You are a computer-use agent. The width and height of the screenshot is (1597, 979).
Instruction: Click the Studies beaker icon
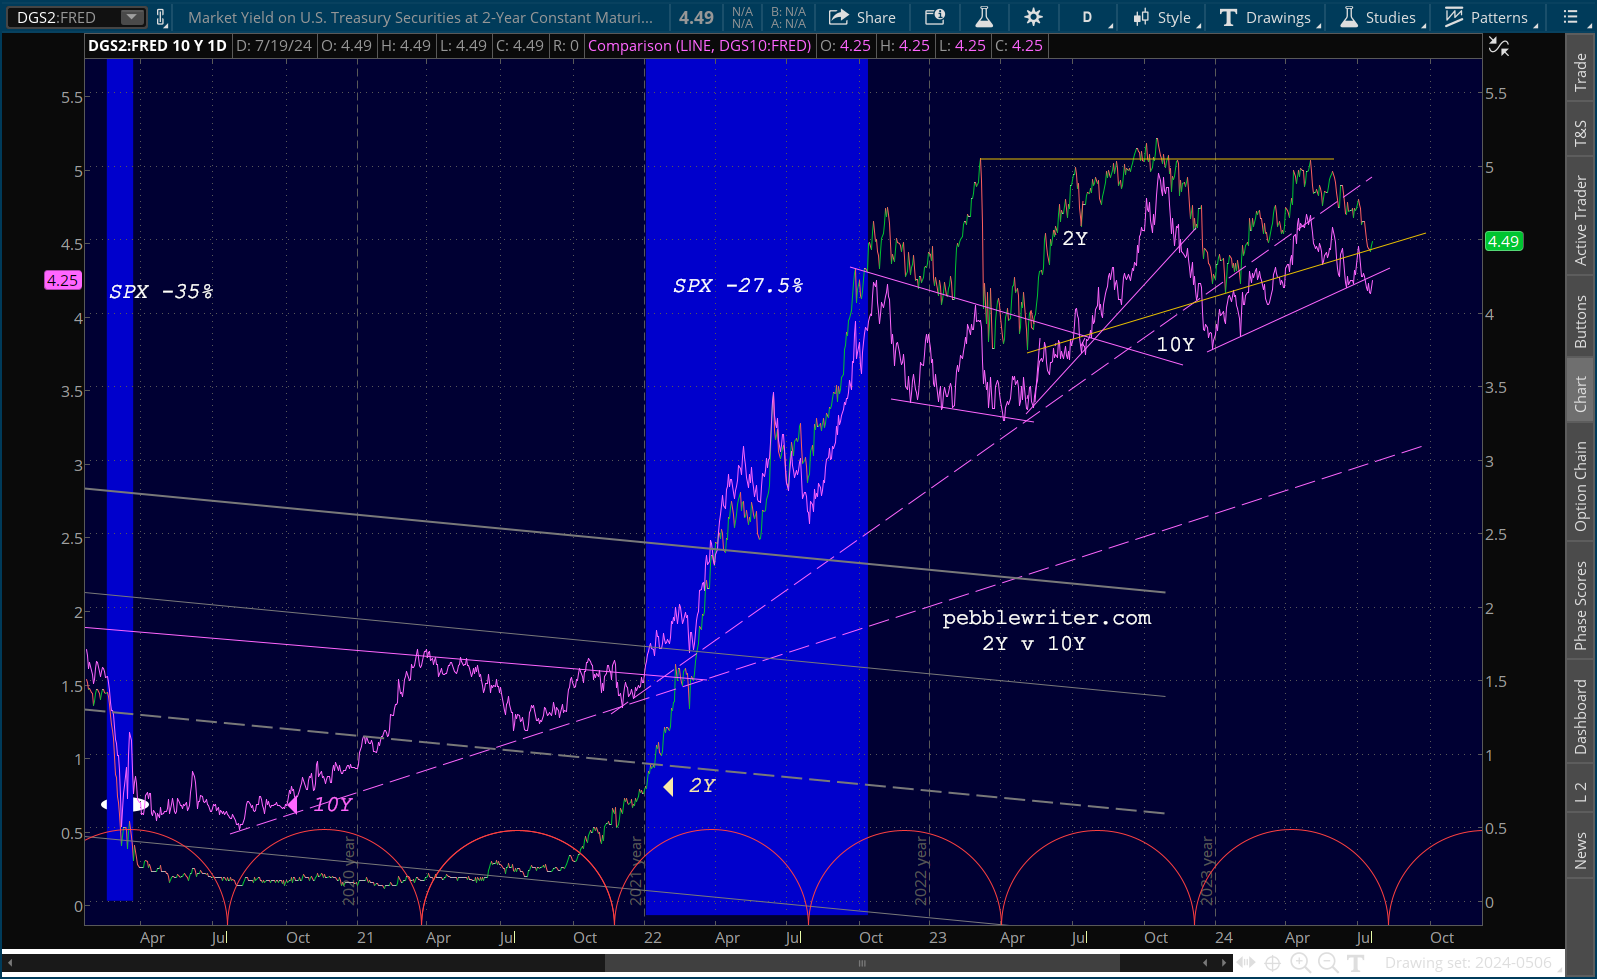1349,17
